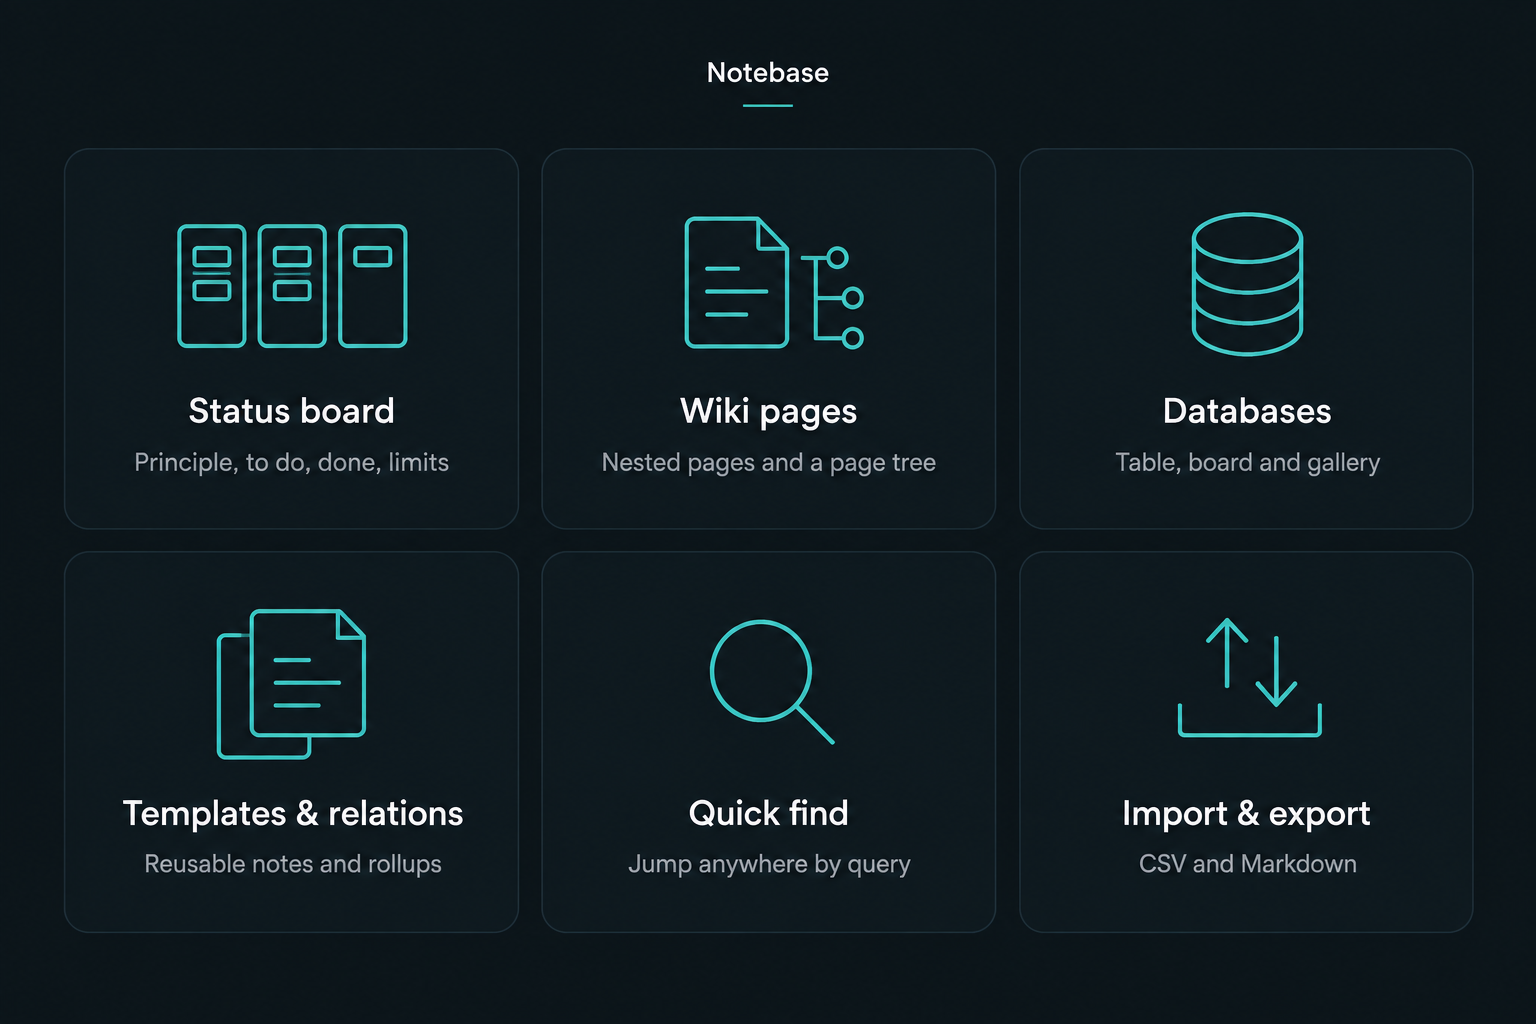The height and width of the screenshot is (1024, 1536).
Task: Open the Status board title
Action: coord(292,411)
